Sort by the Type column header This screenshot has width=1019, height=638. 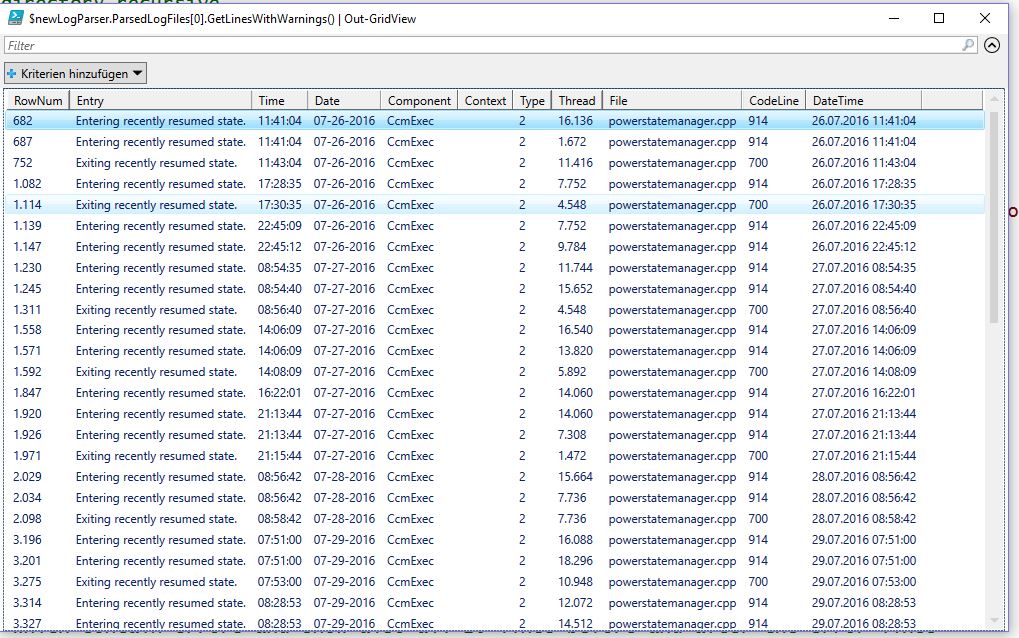click(532, 101)
